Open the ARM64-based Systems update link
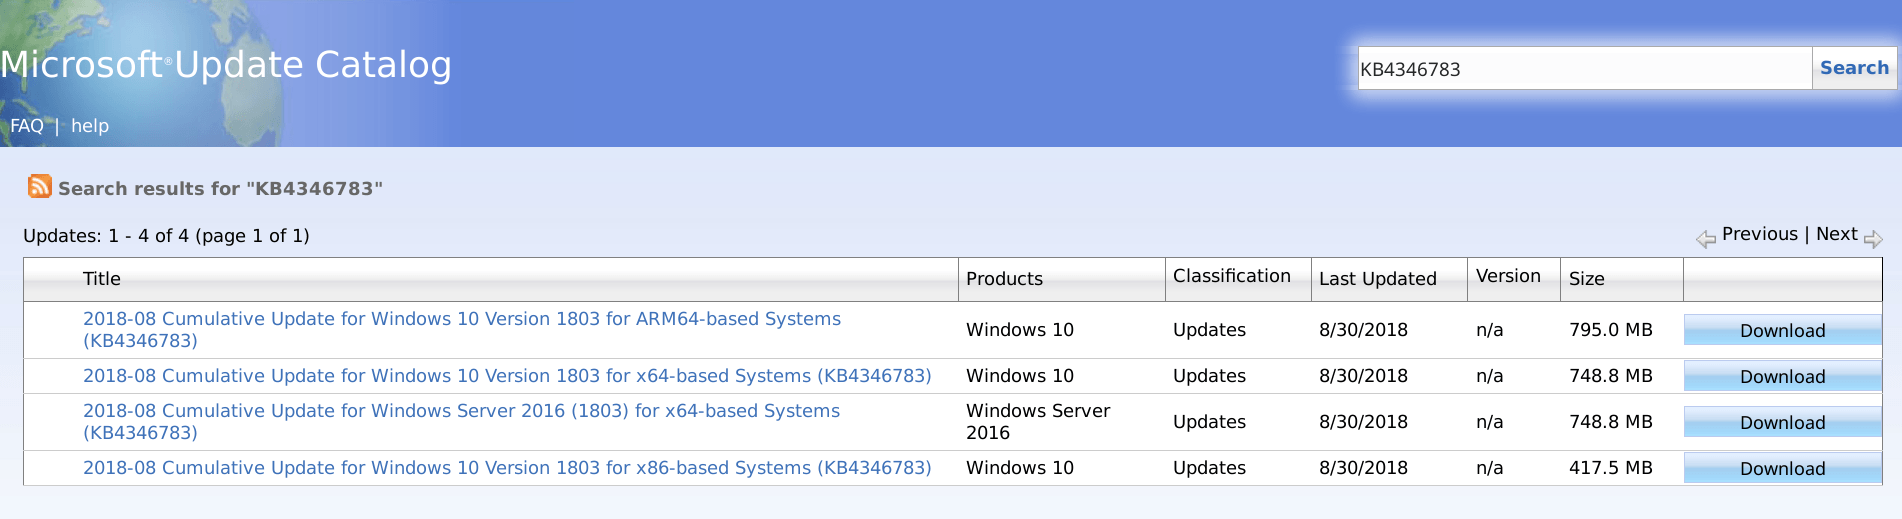This screenshot has width=1902, height=519. [462, 330]
